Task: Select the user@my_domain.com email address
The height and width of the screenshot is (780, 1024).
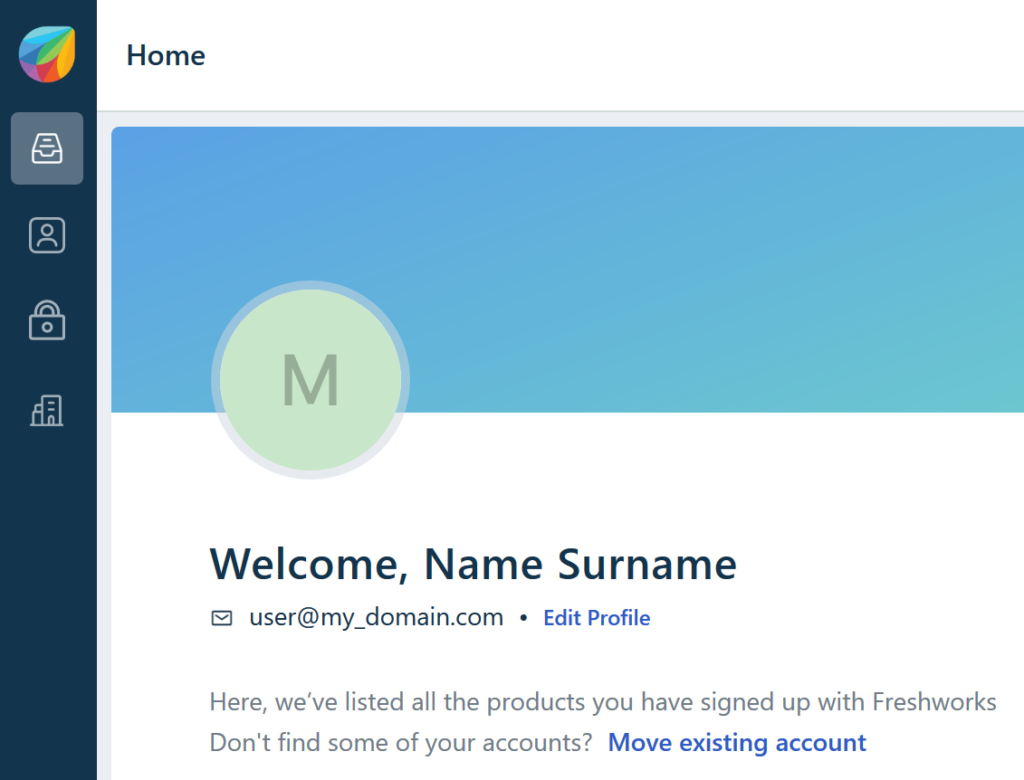Action: 376,617
